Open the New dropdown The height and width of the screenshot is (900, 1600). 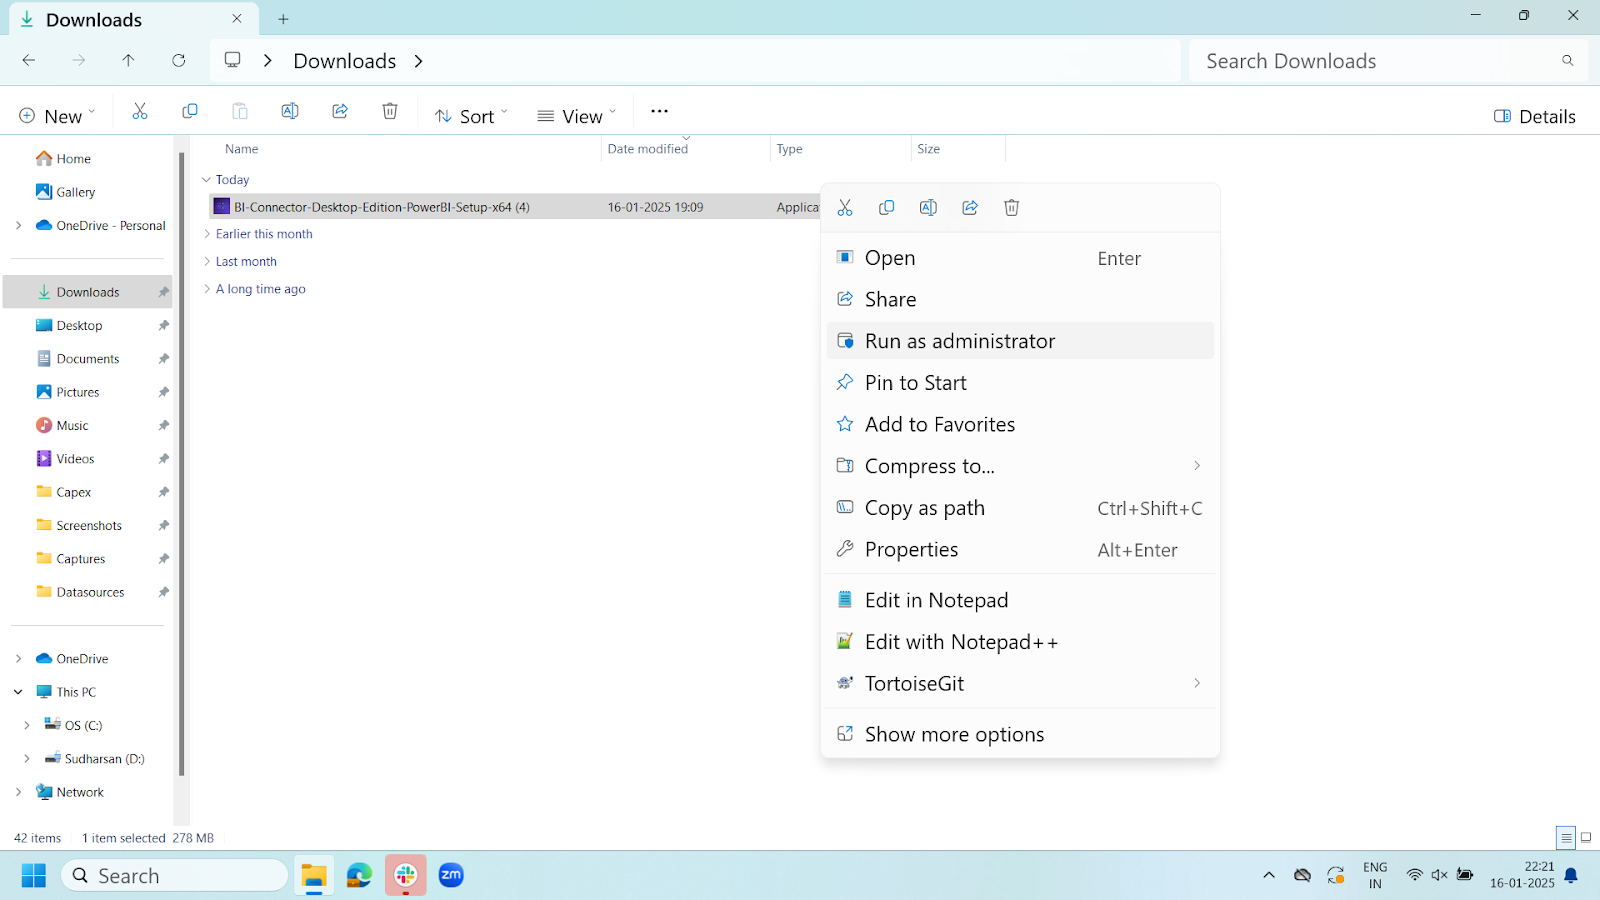(57, 116)
